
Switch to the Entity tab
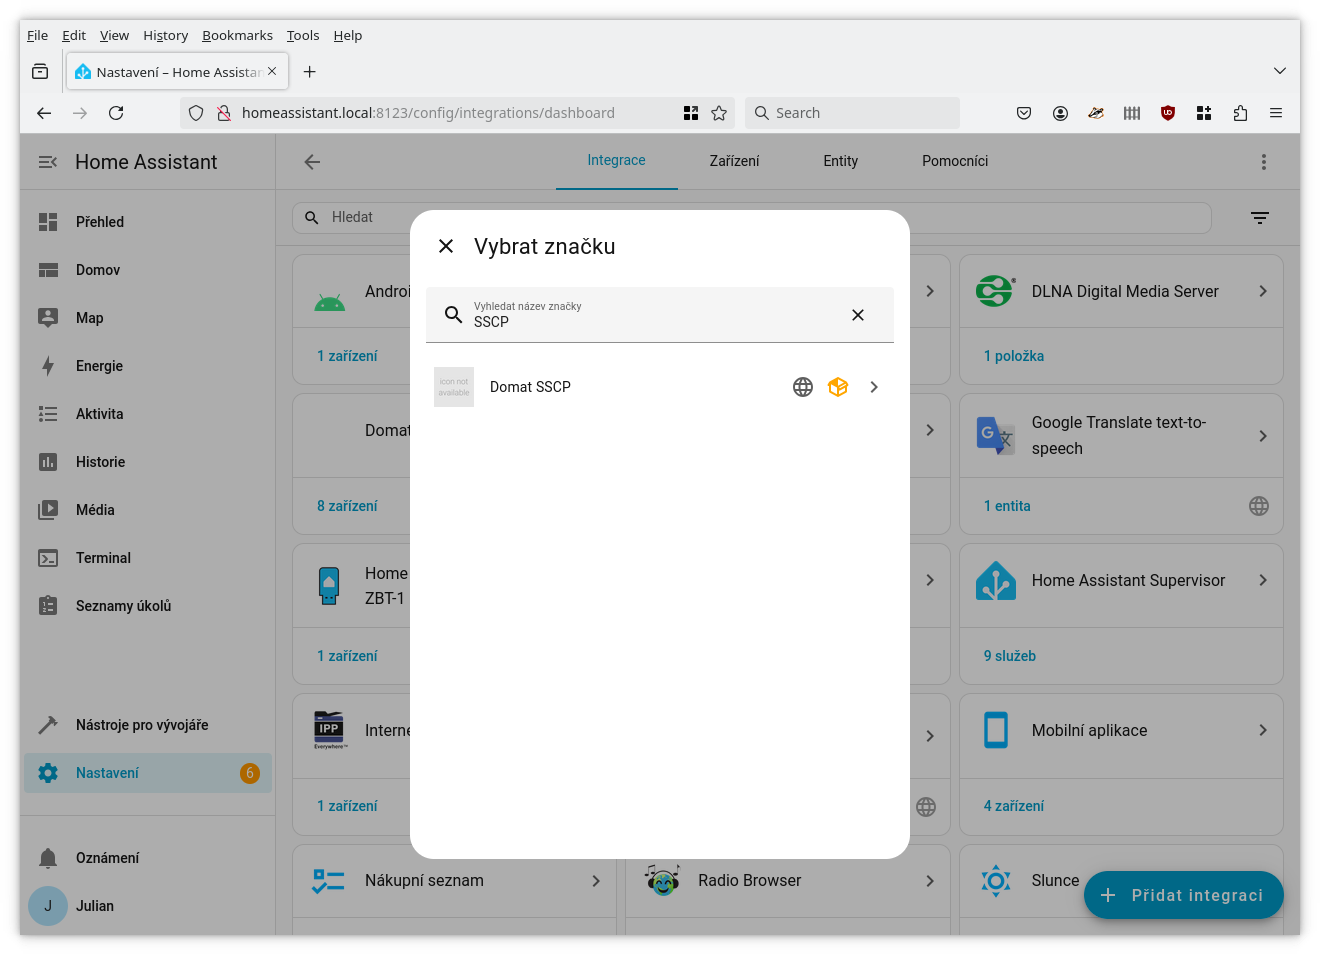[840, 161]
